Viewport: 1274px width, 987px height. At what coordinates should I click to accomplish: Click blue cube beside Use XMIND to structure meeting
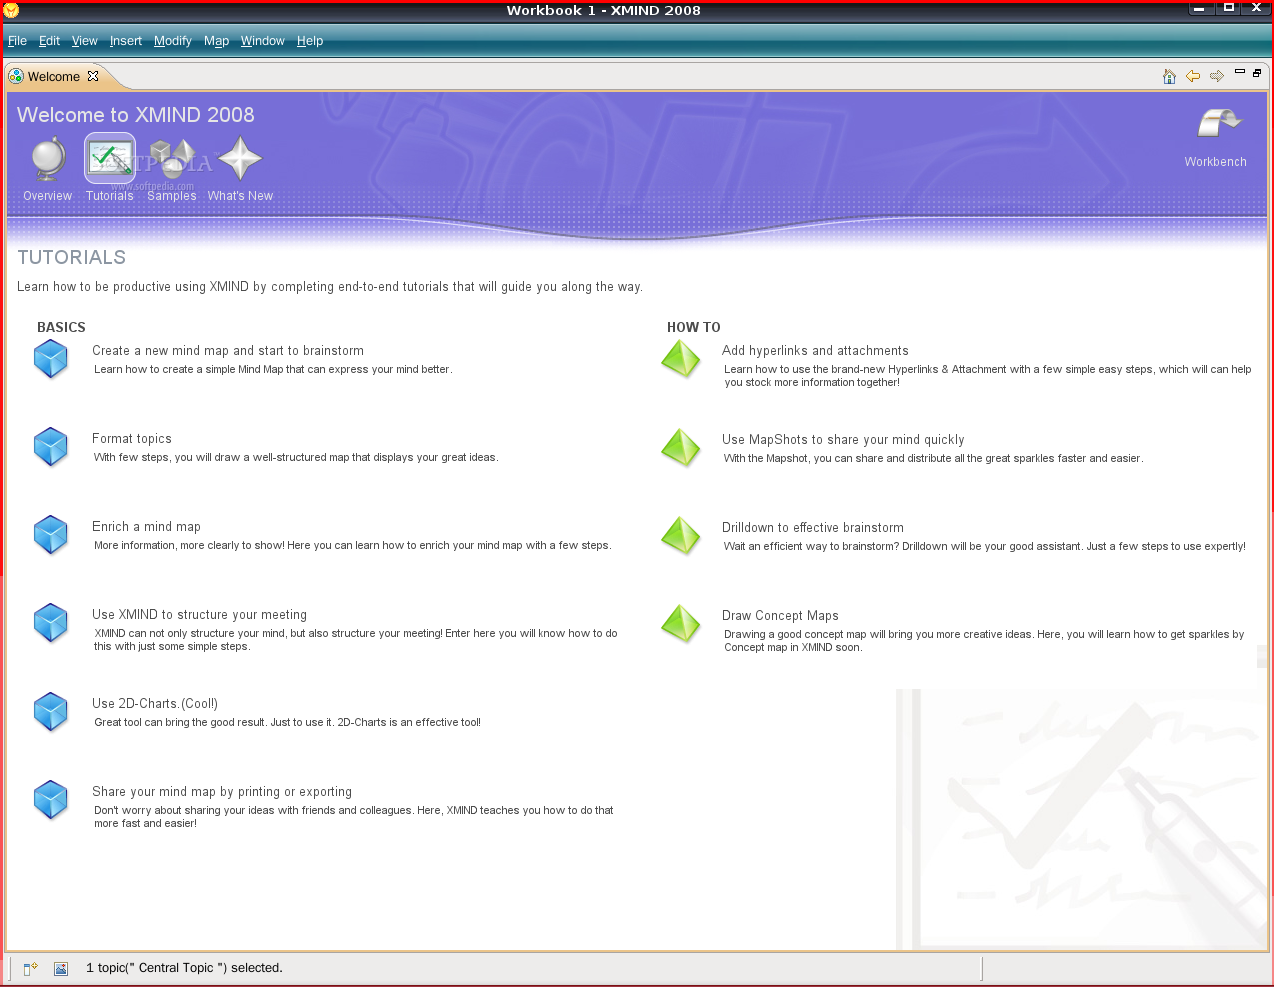50,623
